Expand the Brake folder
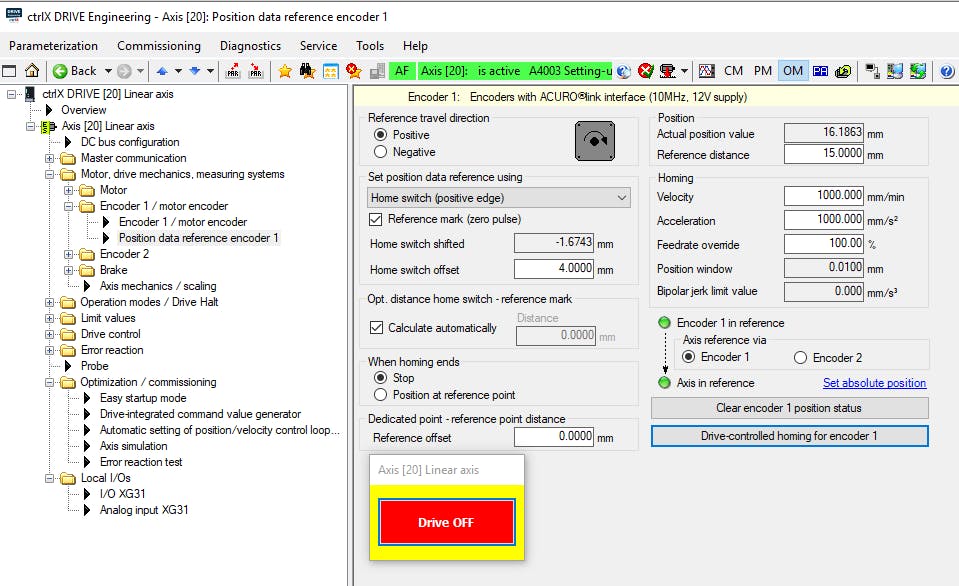This screenshot has height=586, width=959. point(68,270)
